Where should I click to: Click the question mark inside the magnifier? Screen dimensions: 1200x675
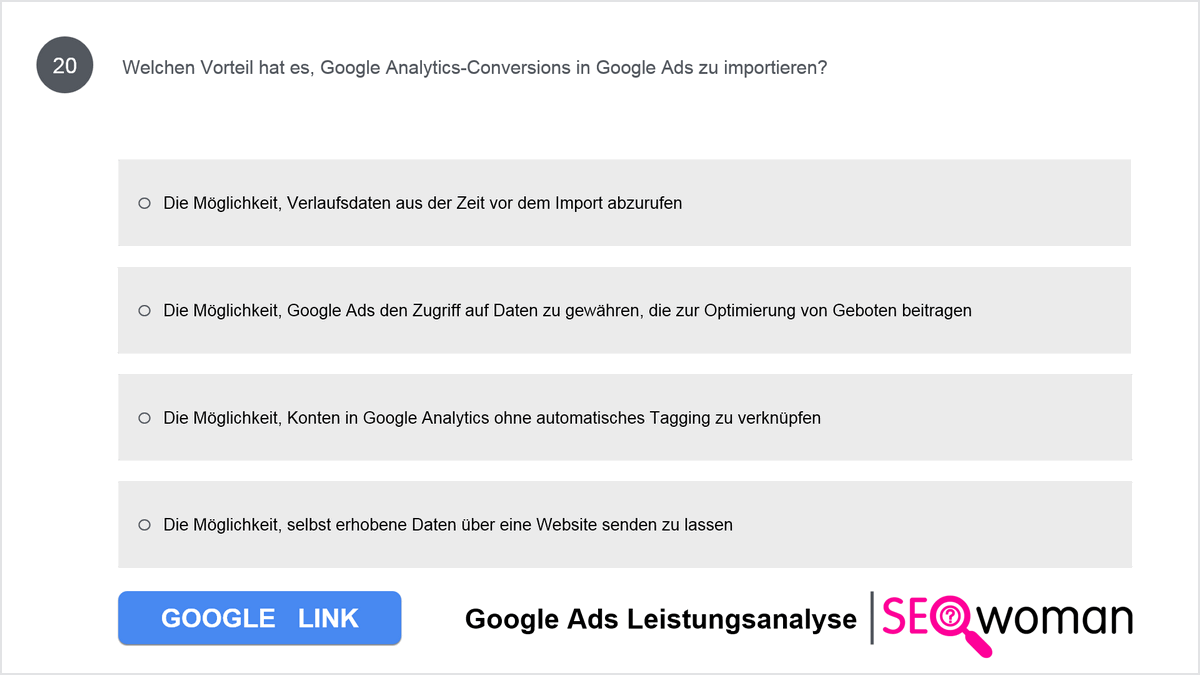[x=951, y=617]
